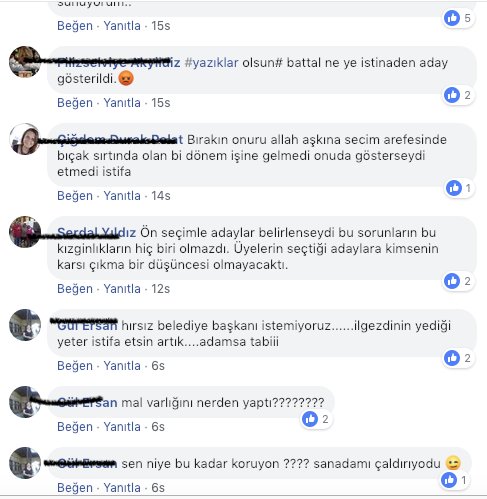The image size is (487, 499).
Task: Reply to the "hırsız belediye başkanı" comment
Action: [x=122, y=366]
